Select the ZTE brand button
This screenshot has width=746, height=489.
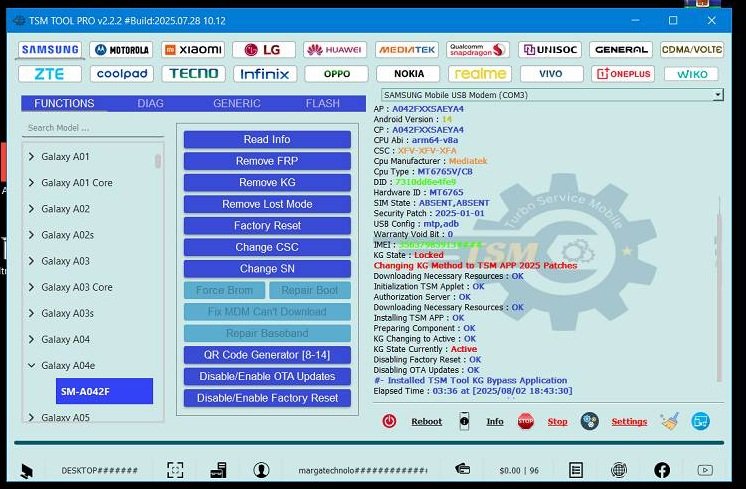point(50,74)
